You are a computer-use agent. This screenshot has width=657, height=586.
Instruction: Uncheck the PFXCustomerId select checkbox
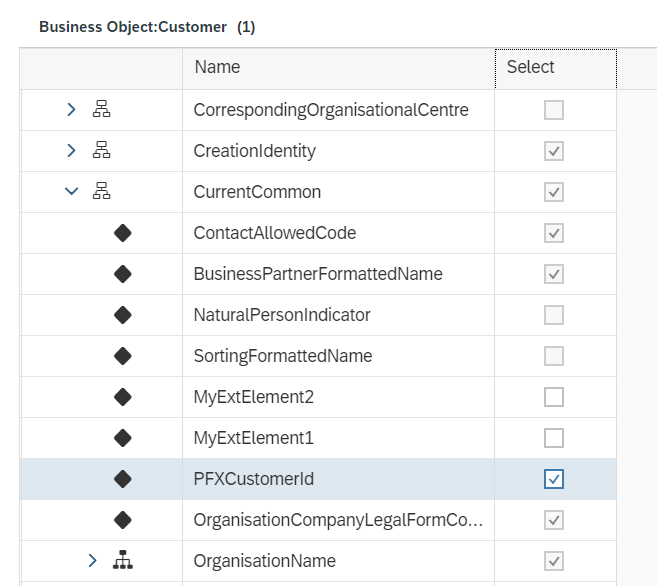[554, 479]
